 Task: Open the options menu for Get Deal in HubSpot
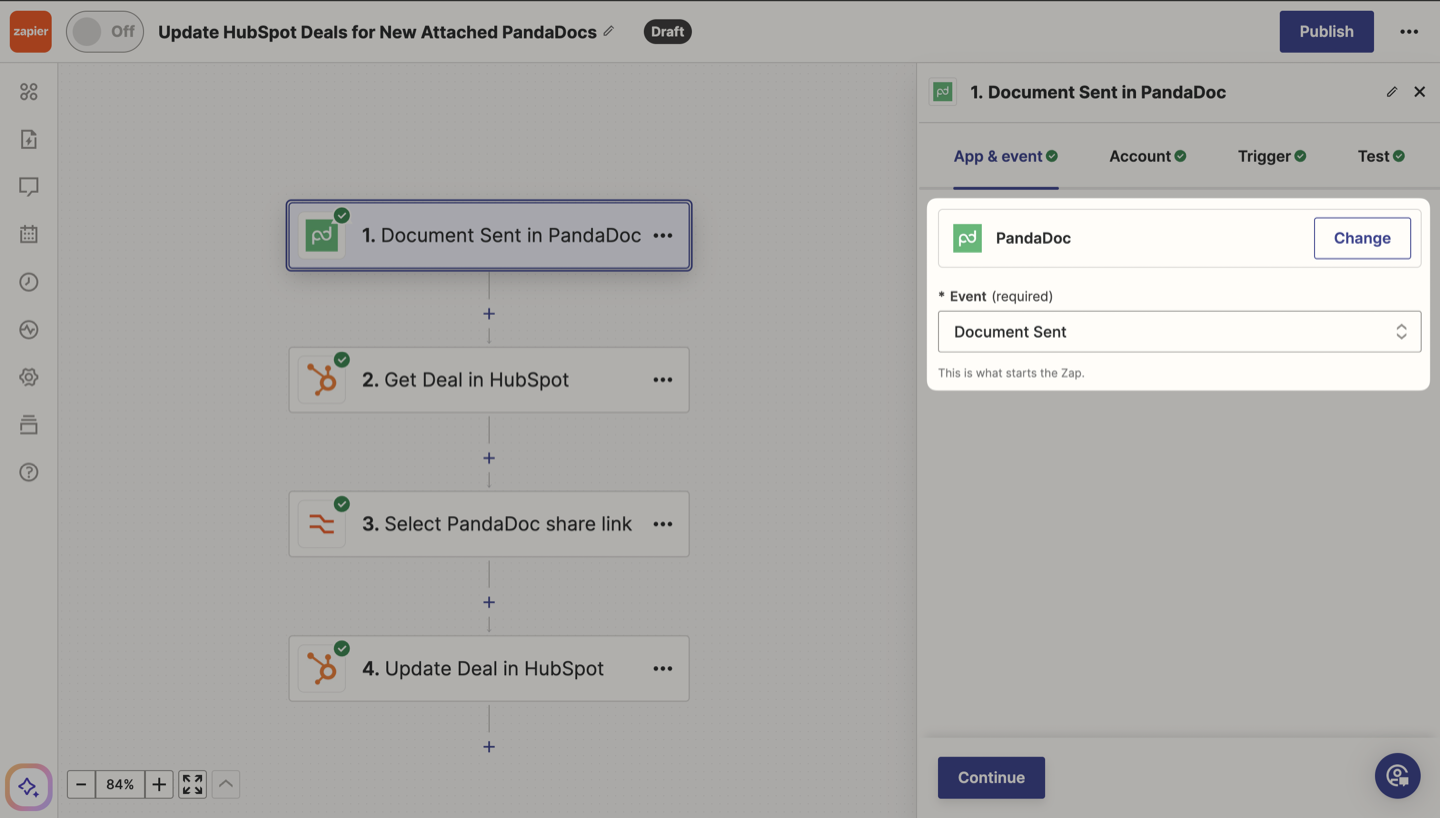[663, 380]
